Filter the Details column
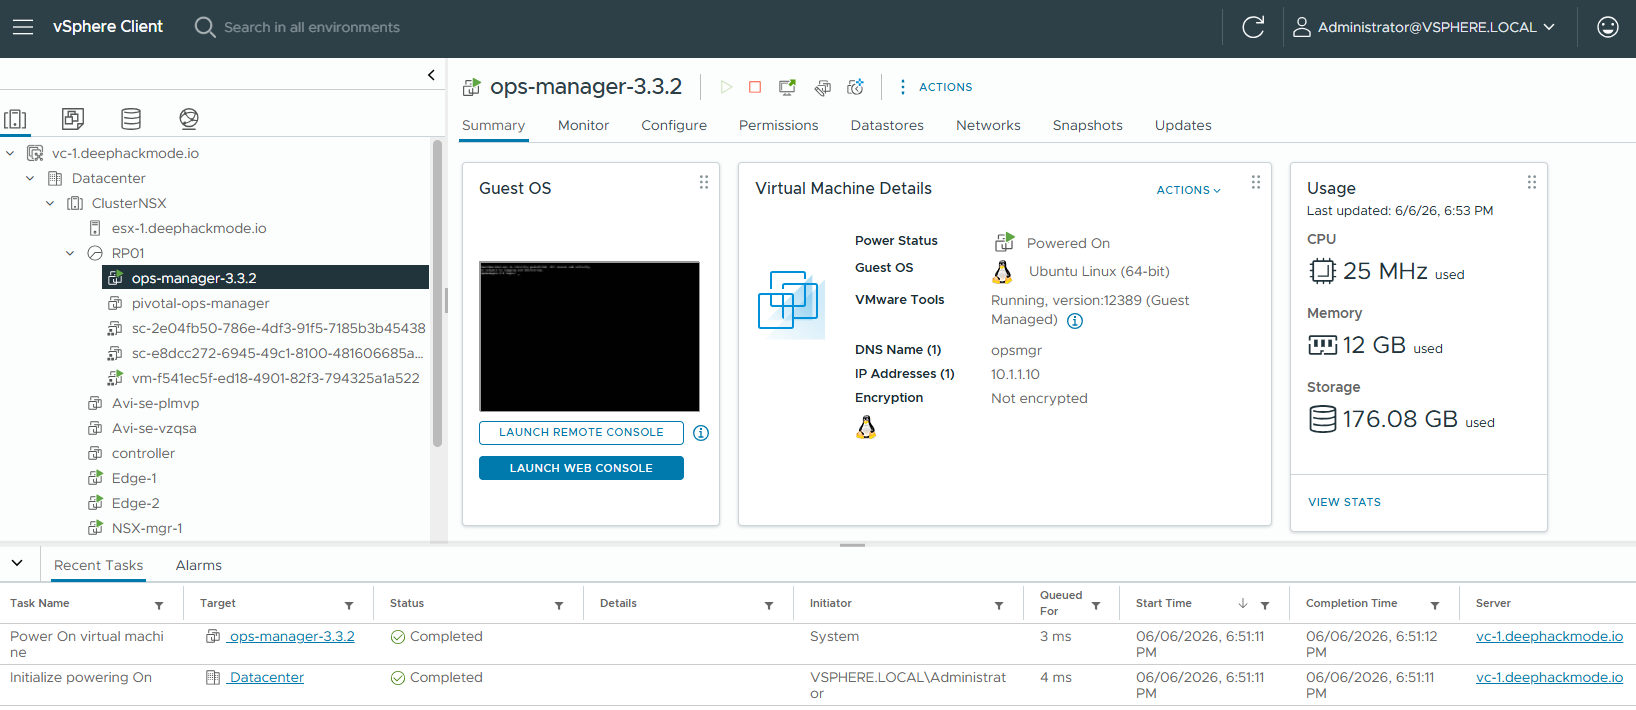1636x710 pixels. (769, 605)
